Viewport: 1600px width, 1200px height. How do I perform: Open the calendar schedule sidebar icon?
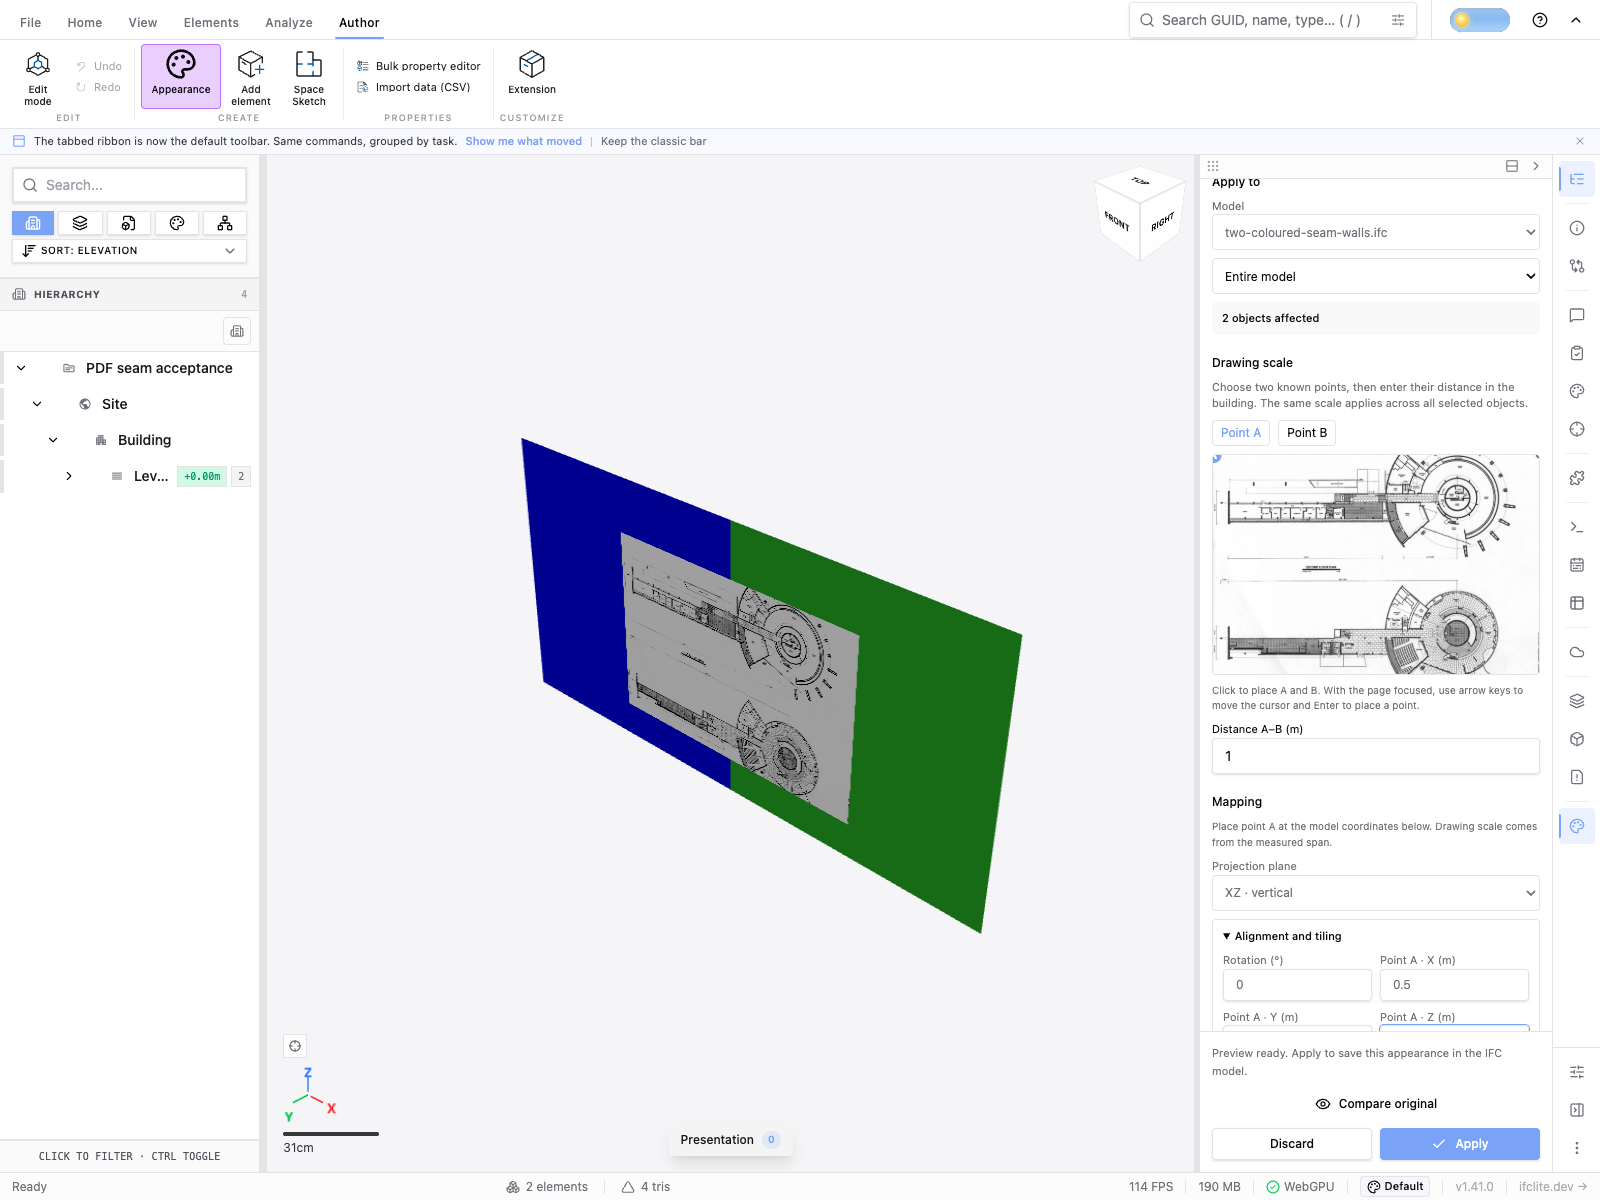click(1577, 565)
